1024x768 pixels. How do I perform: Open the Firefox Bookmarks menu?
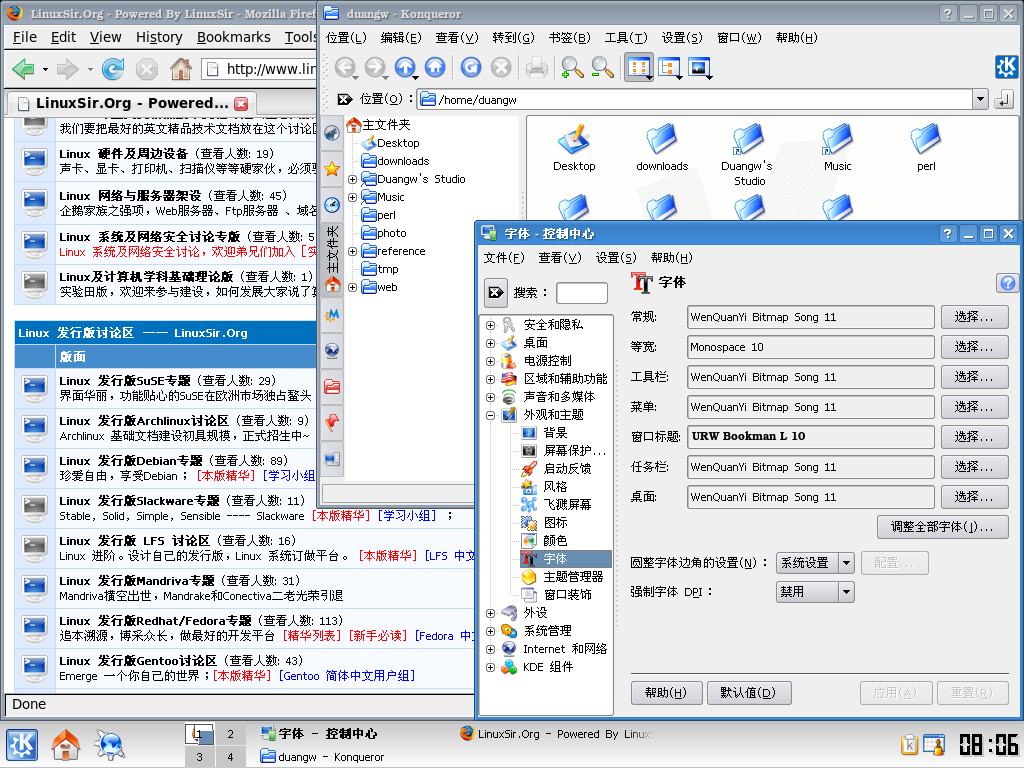tap(234, 37)
